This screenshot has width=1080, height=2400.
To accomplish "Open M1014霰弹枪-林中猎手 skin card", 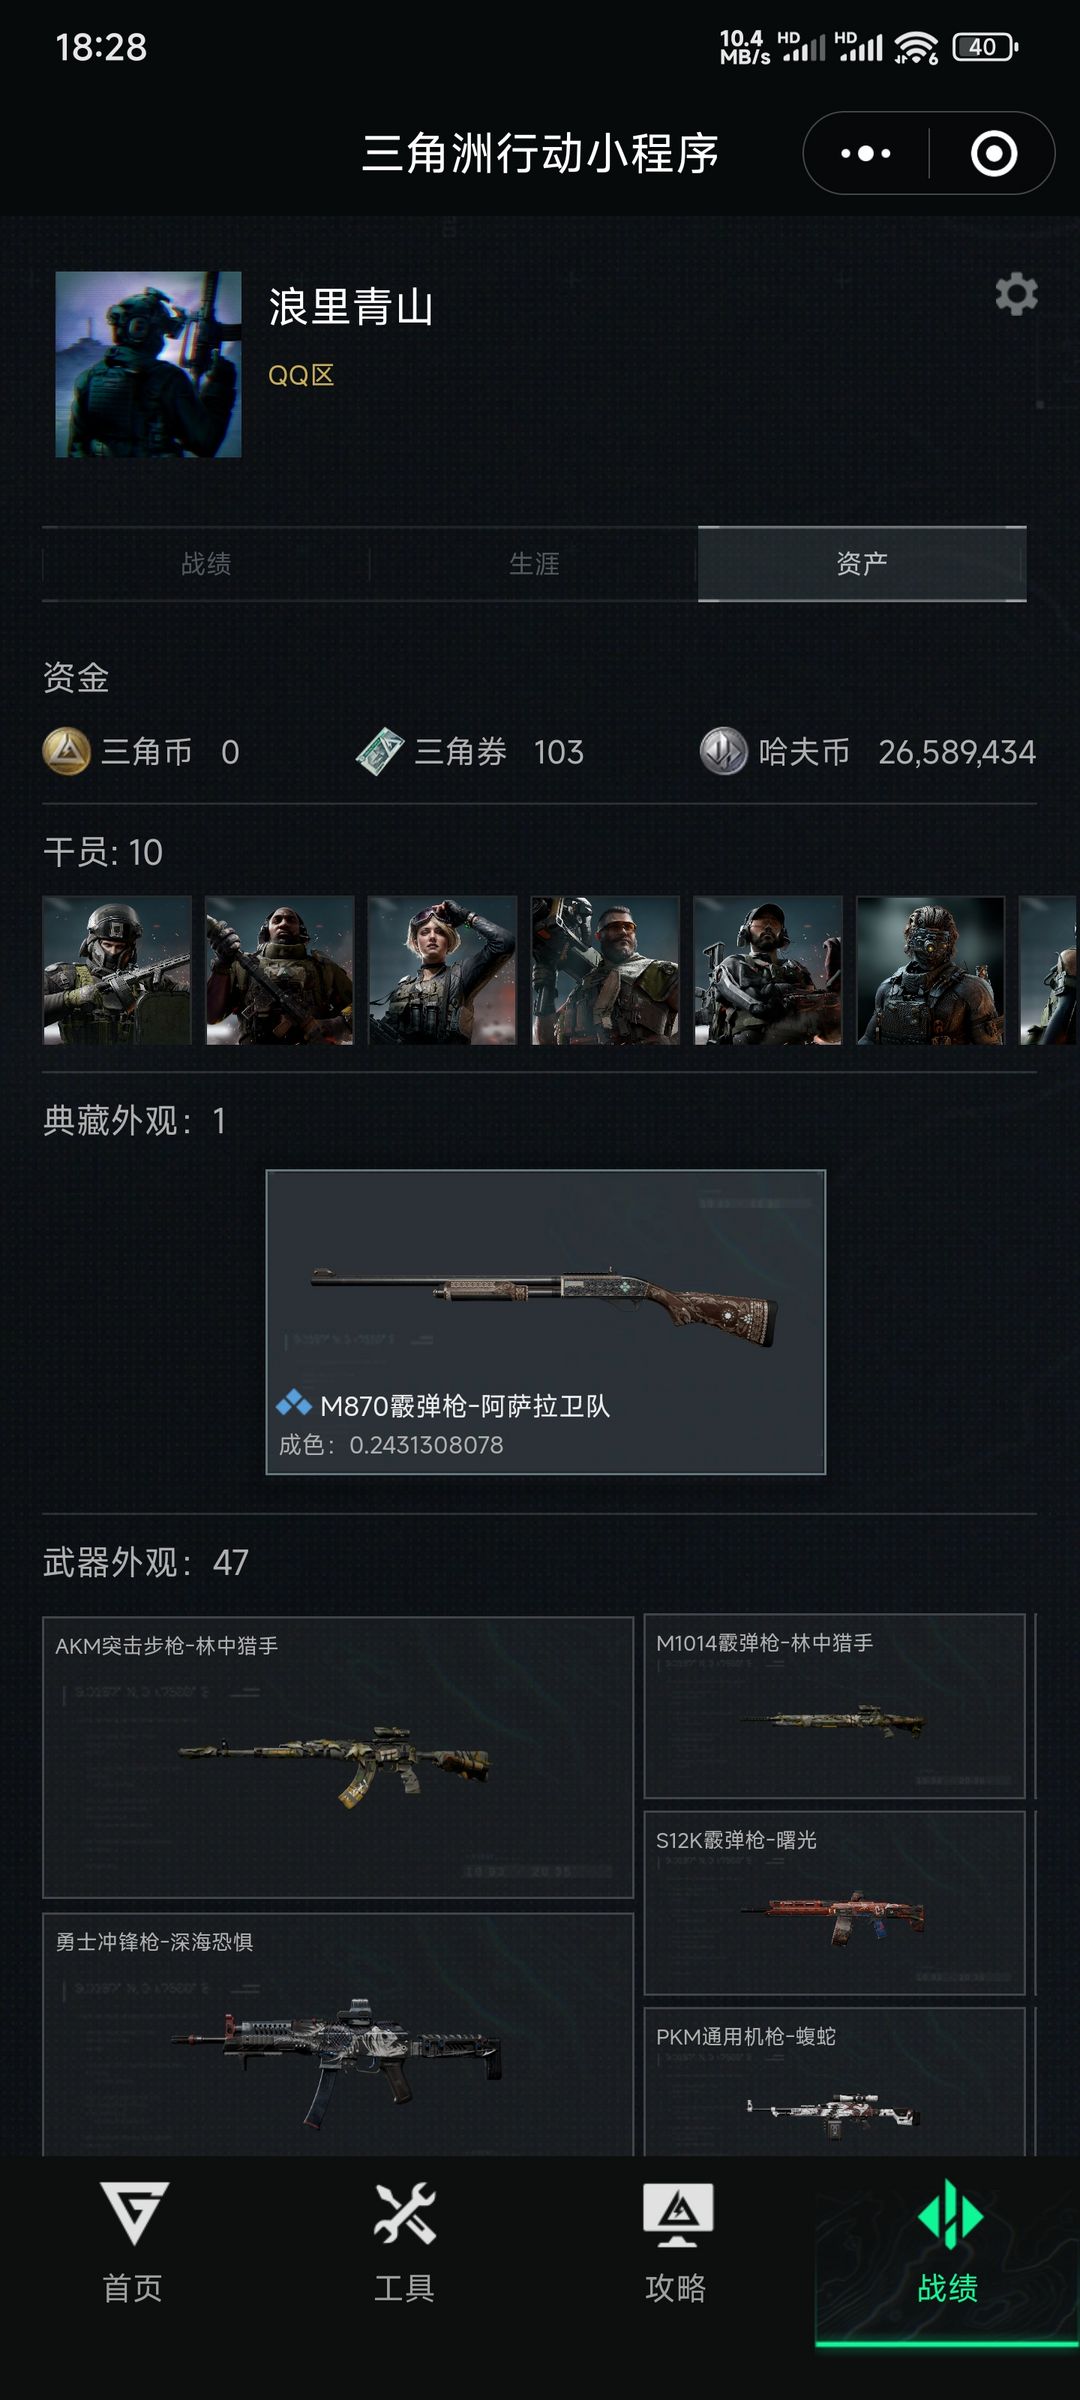I will coord(835,1706).
